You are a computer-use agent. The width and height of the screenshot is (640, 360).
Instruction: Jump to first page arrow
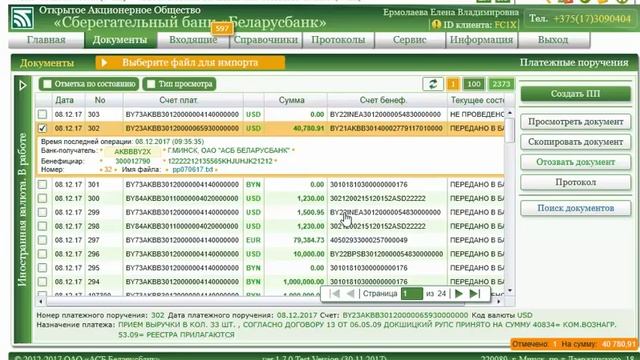coord(335,293)
